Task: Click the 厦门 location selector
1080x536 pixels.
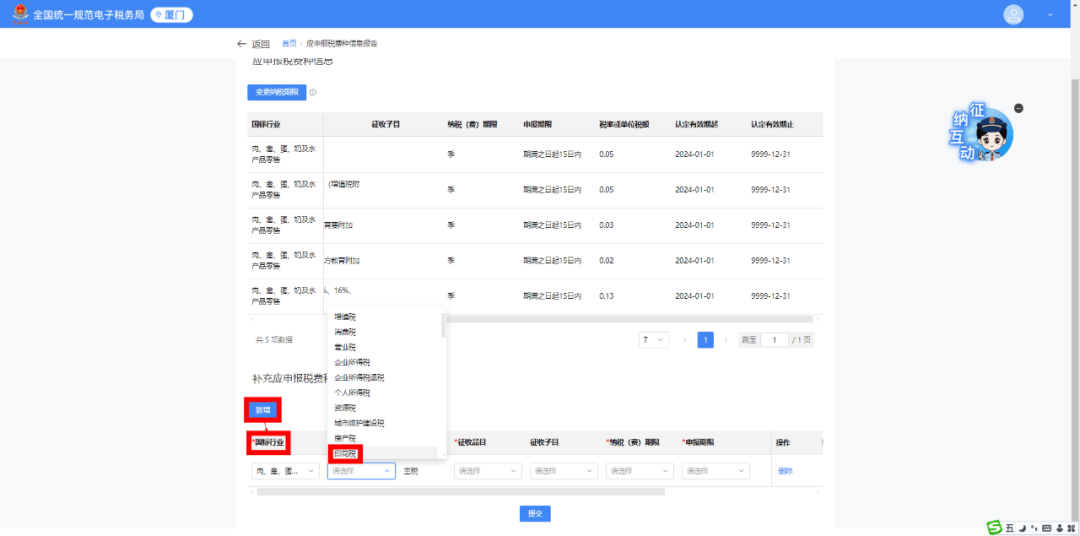Action: tap(171, 15)
